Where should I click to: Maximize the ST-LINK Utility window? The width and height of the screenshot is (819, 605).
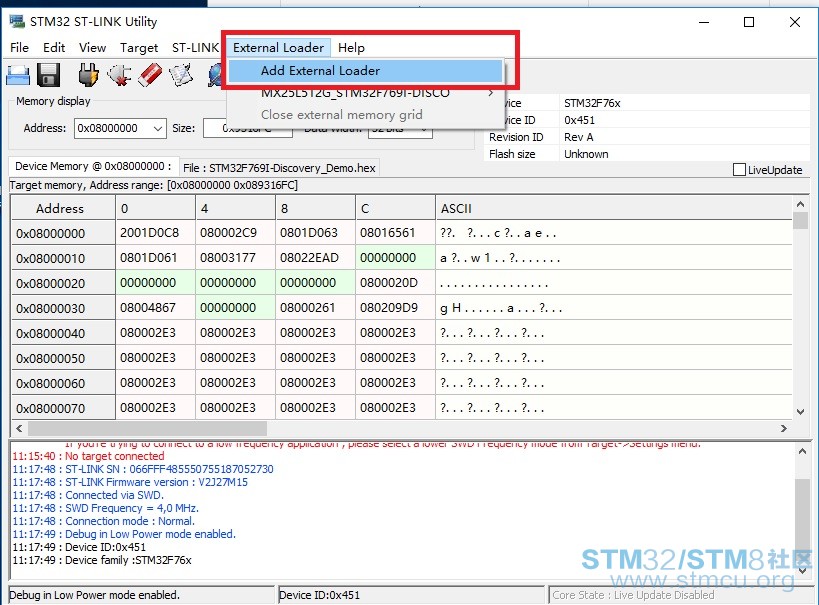pos(749,22)
